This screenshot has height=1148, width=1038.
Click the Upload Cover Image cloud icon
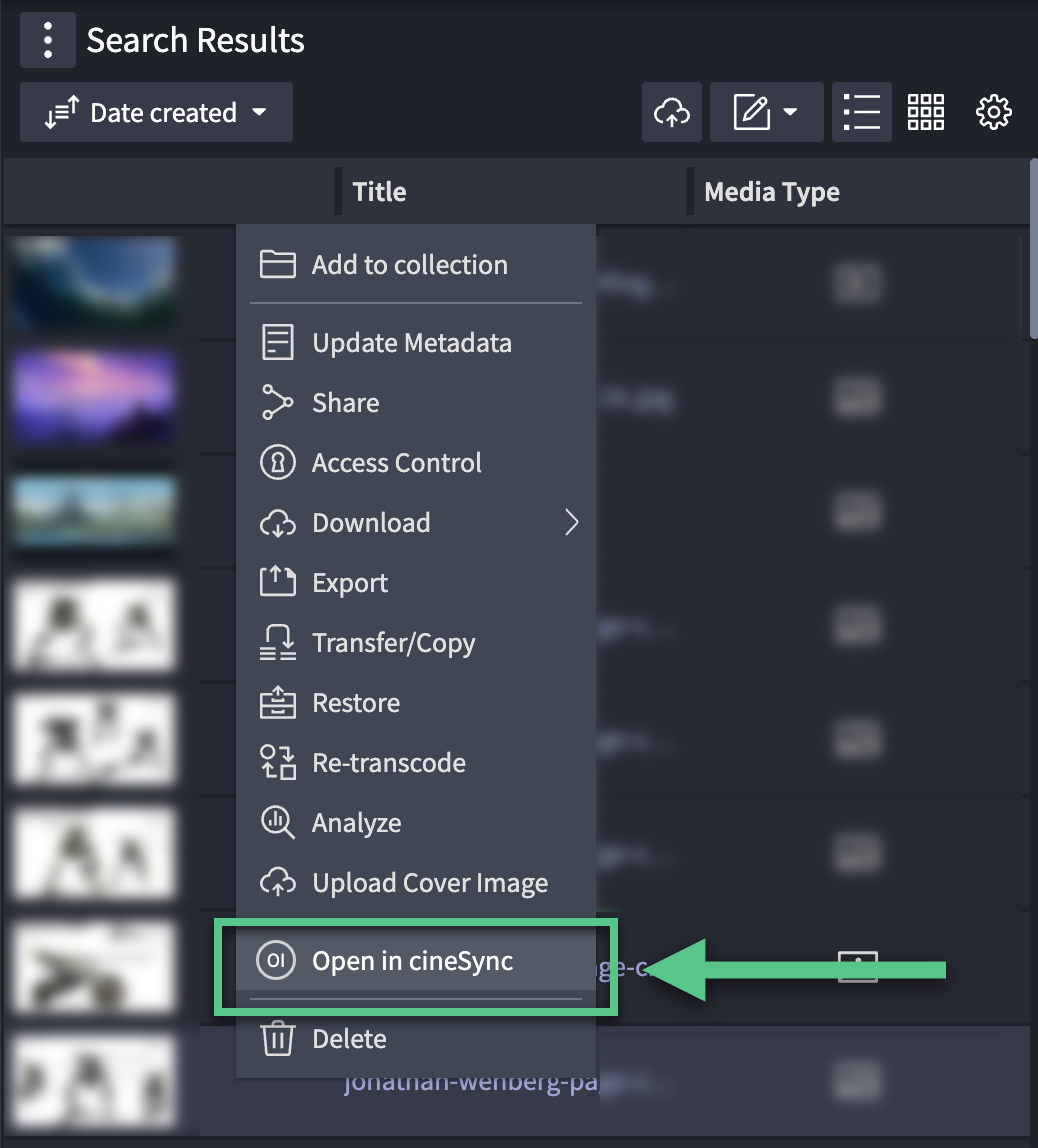click(x=278, y=882)
